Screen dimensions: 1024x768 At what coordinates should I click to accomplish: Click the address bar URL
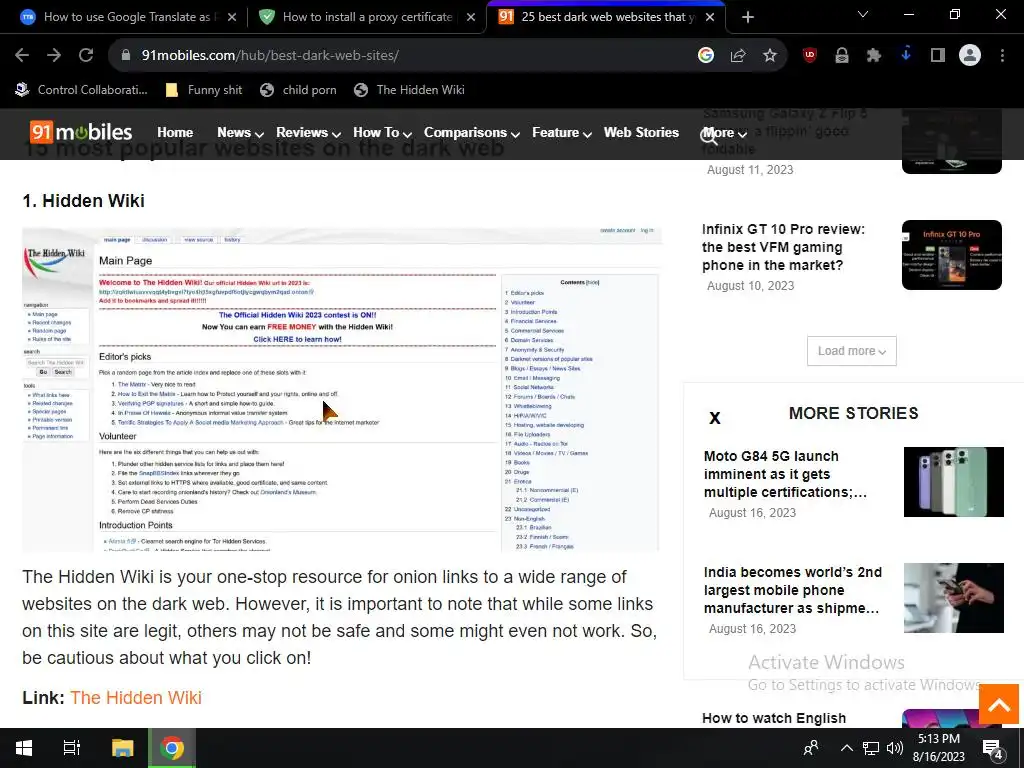click(270, 56)
